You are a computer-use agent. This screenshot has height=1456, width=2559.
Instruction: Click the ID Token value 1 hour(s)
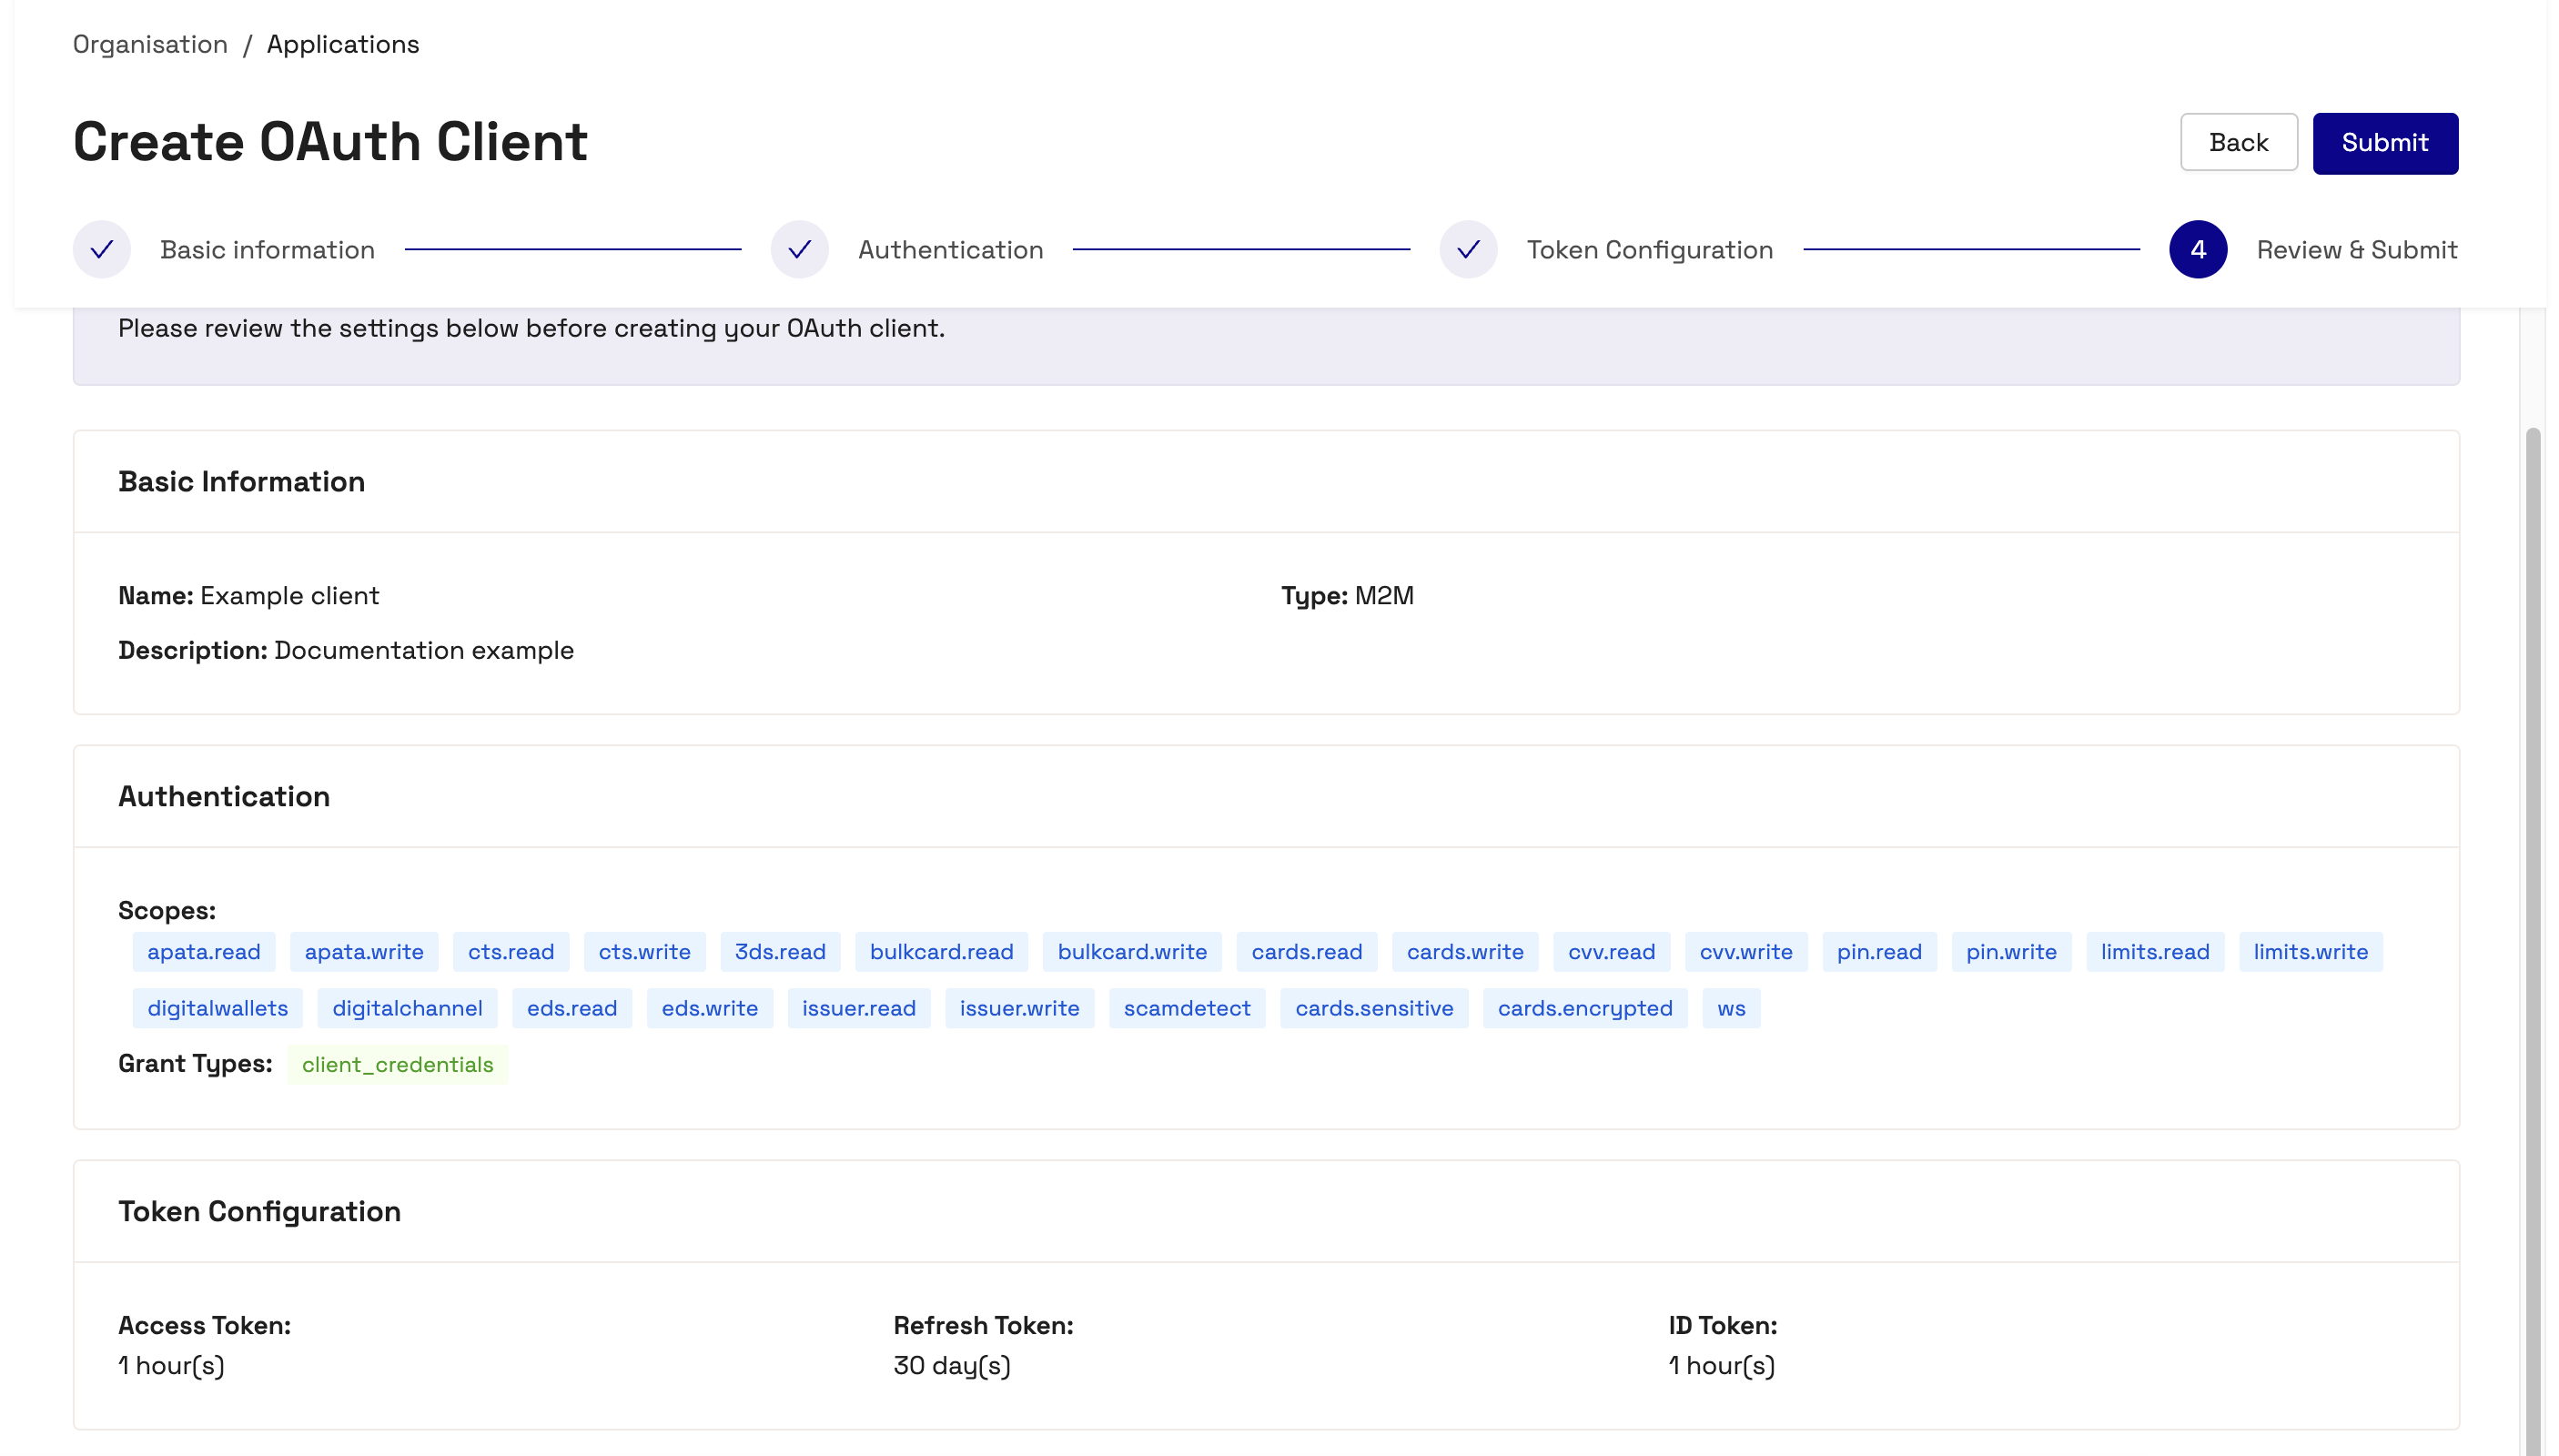click(1721, 1365)
